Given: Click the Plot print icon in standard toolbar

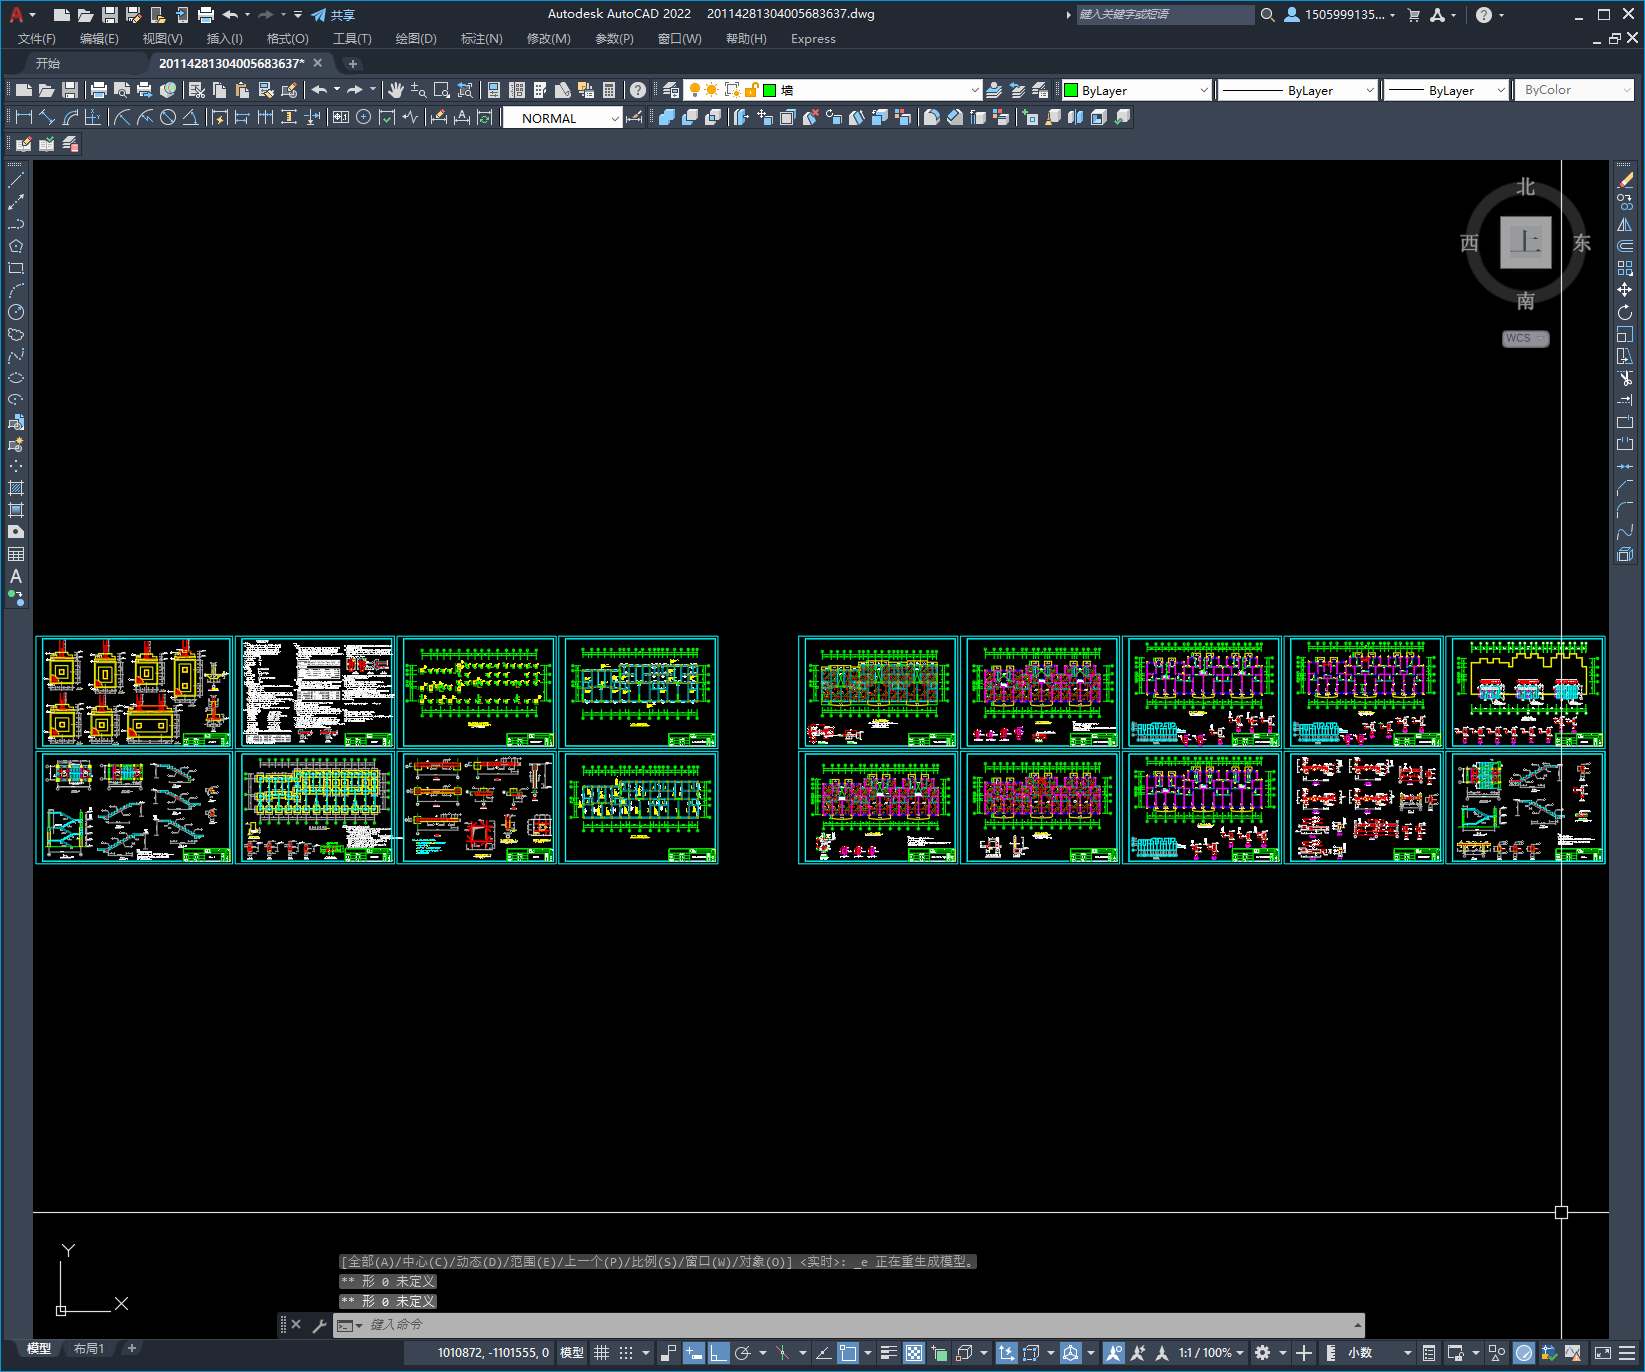Looking at the screenshot, I should [x=98, y=90].
